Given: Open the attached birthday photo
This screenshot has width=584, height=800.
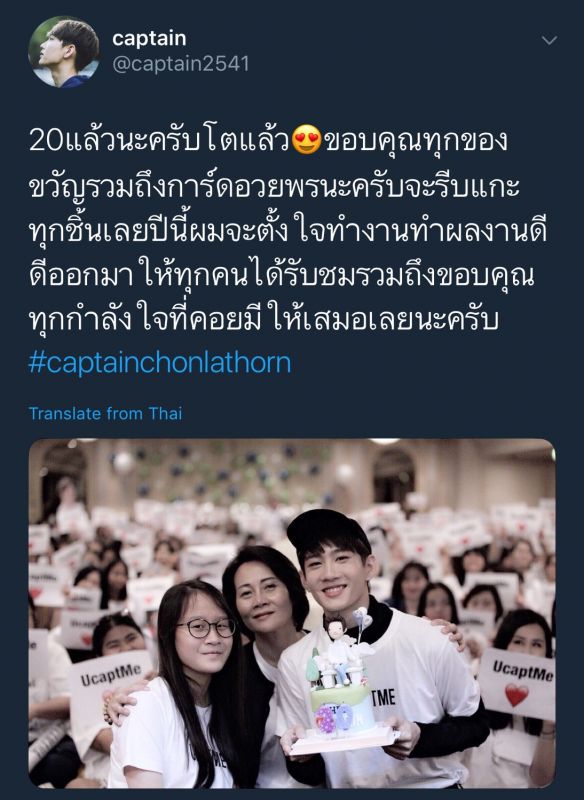Looking at the screenshot, I should (x=292, y=613).
